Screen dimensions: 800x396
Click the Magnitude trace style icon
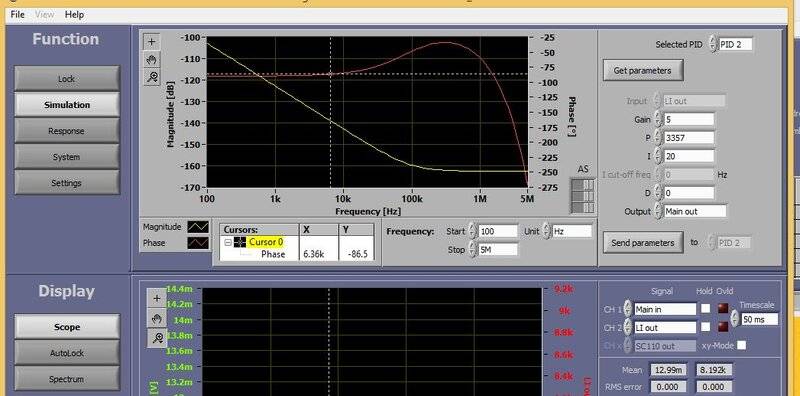pos(198,227)
